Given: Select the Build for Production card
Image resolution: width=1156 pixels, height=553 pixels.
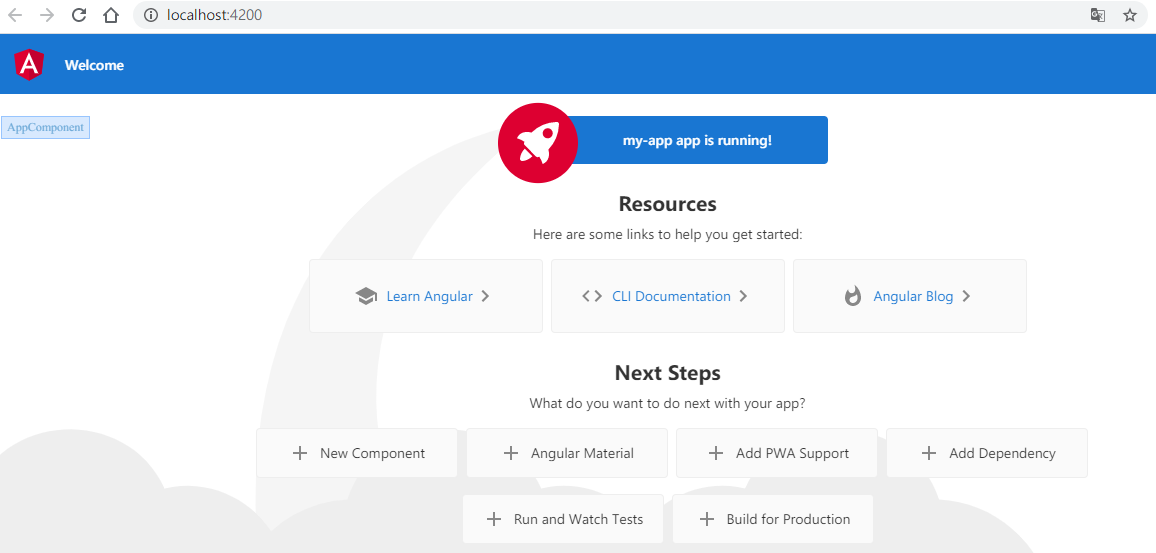Looking at the screenshot, I should click(x=773, y=519).
